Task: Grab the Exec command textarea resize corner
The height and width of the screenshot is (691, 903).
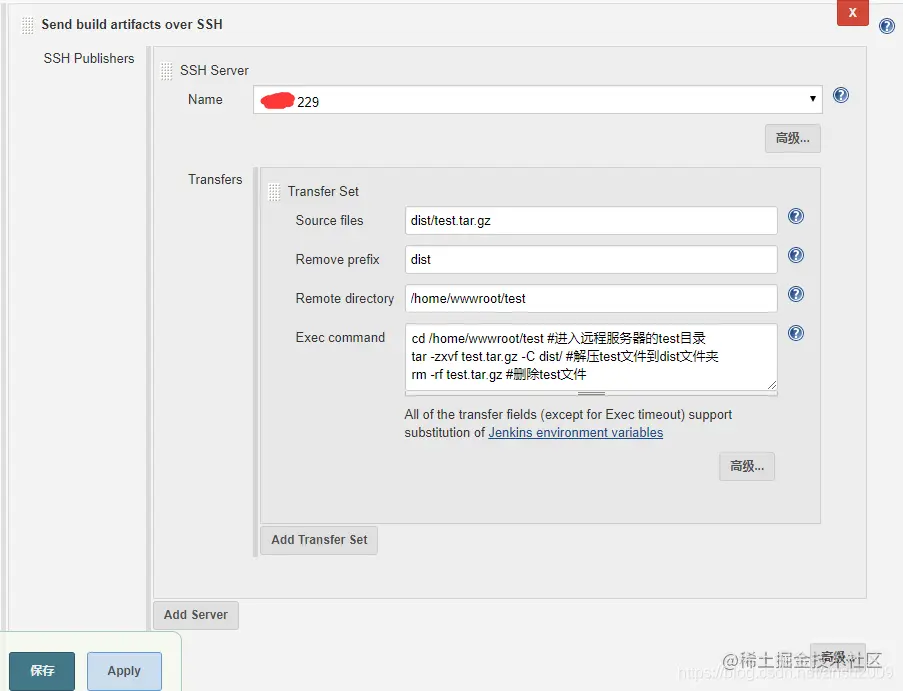Action: coord(772,385)
